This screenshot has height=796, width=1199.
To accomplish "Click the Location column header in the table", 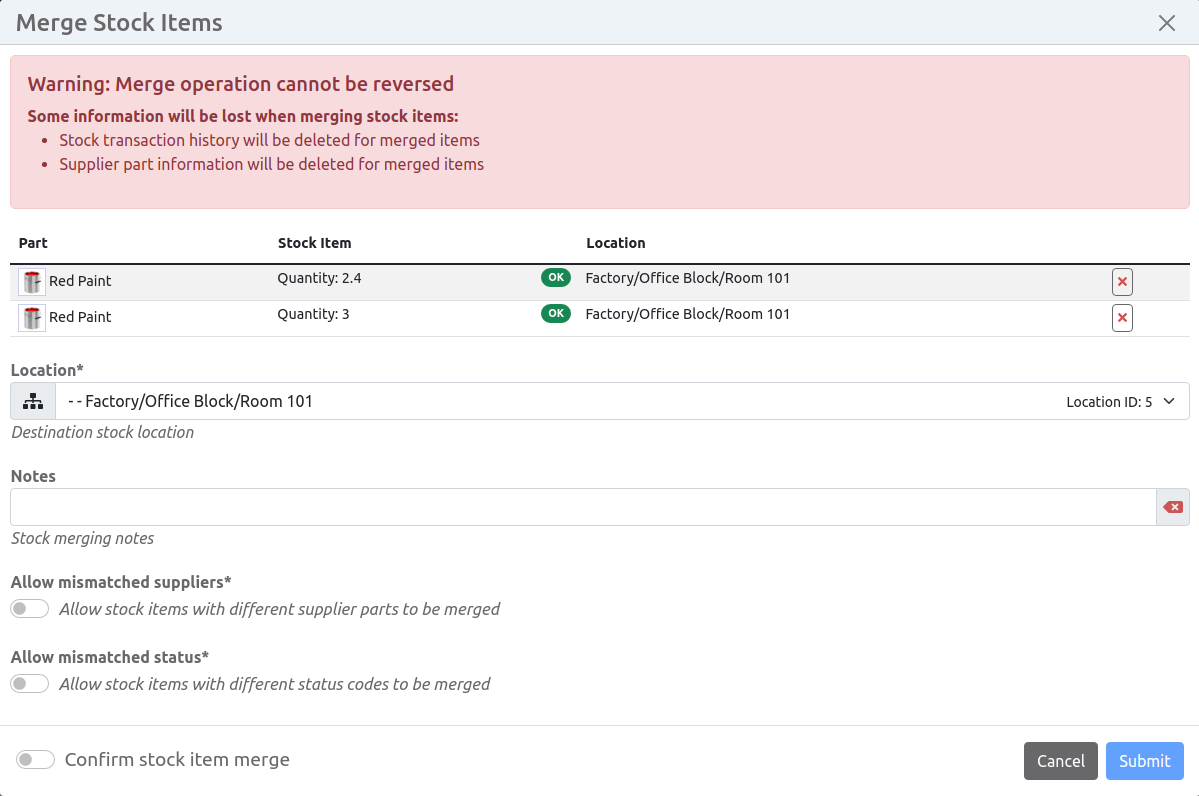I will click(x=615, y=243).
